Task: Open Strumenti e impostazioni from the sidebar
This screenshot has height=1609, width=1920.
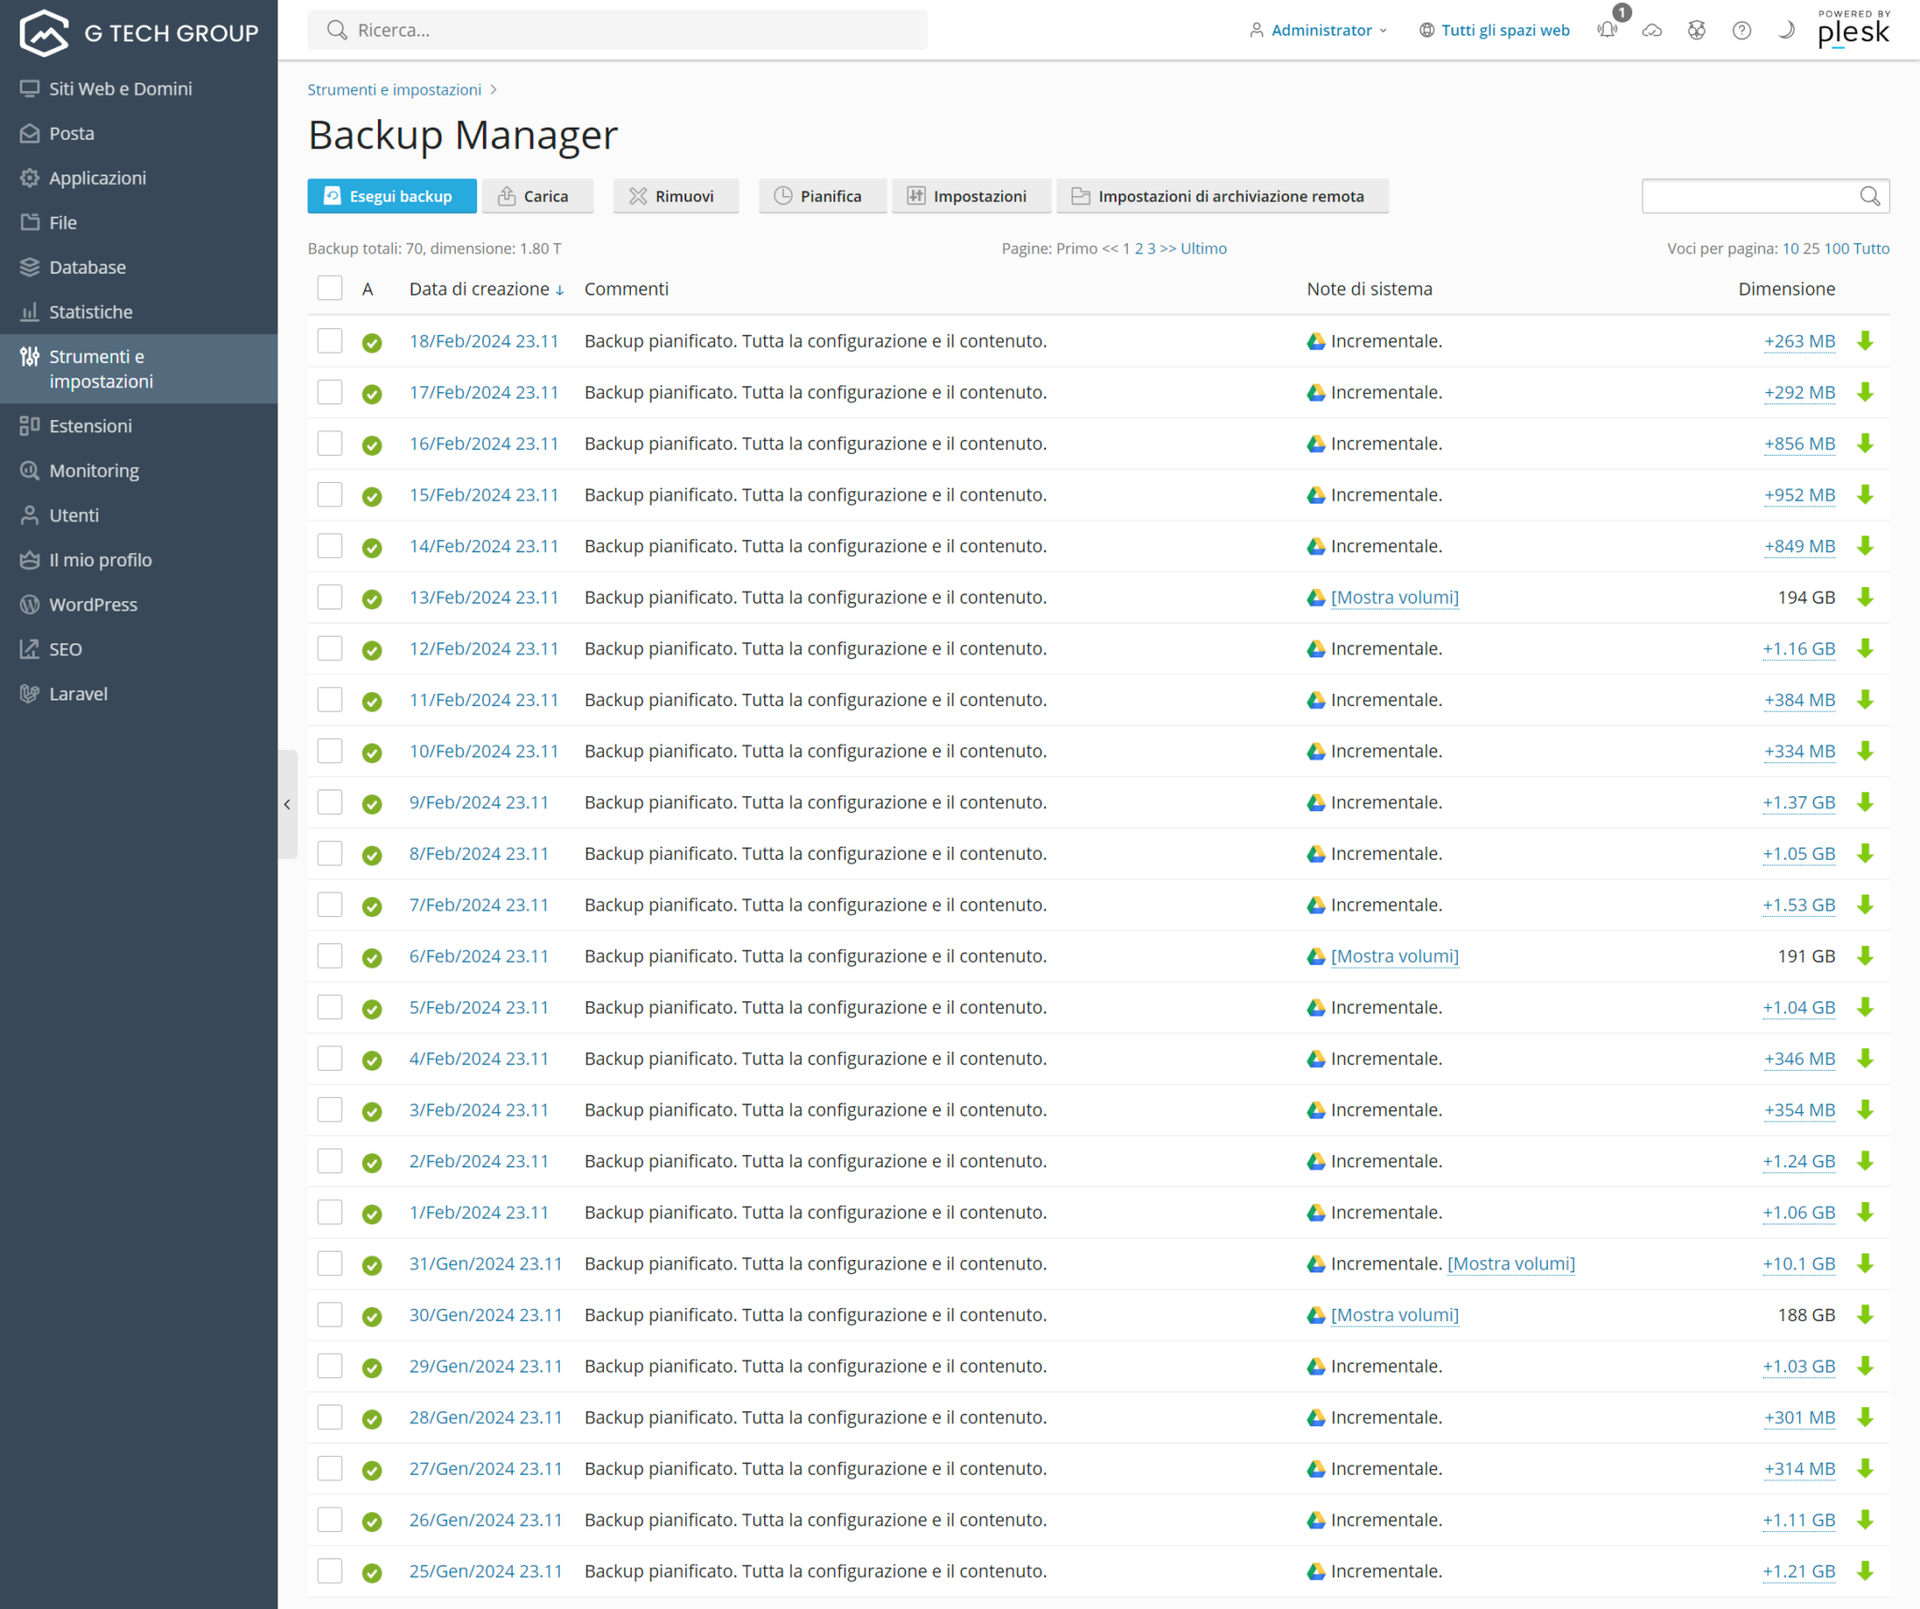Action: pos(101,368)
